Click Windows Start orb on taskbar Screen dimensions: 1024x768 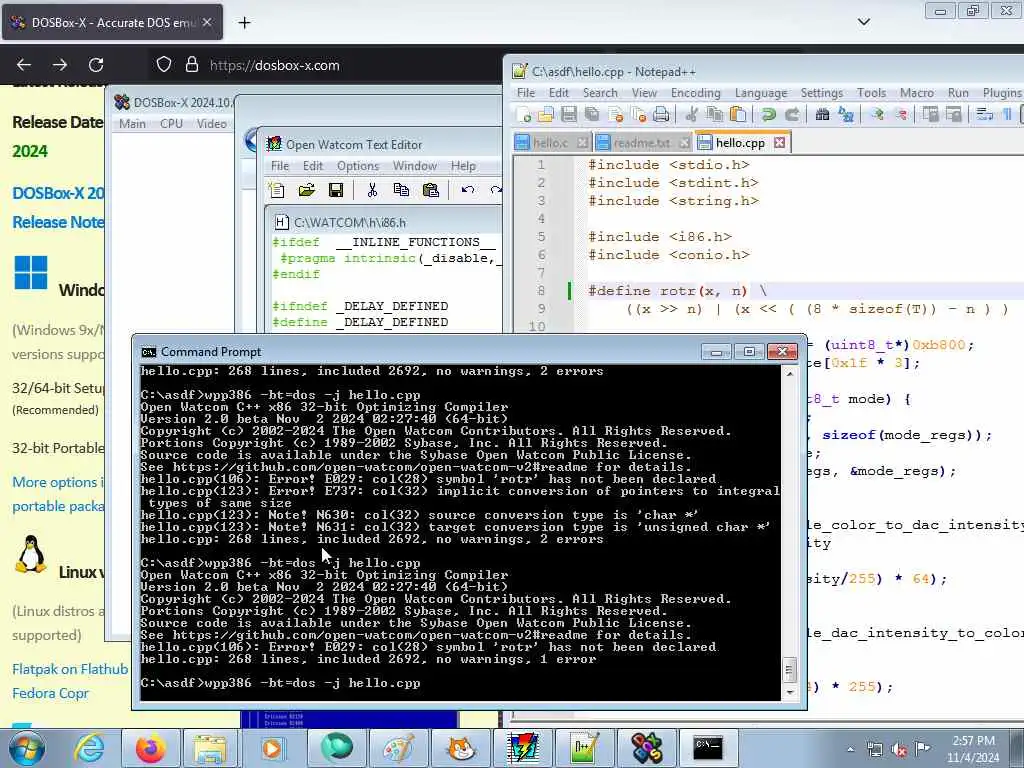pos(26,748)
